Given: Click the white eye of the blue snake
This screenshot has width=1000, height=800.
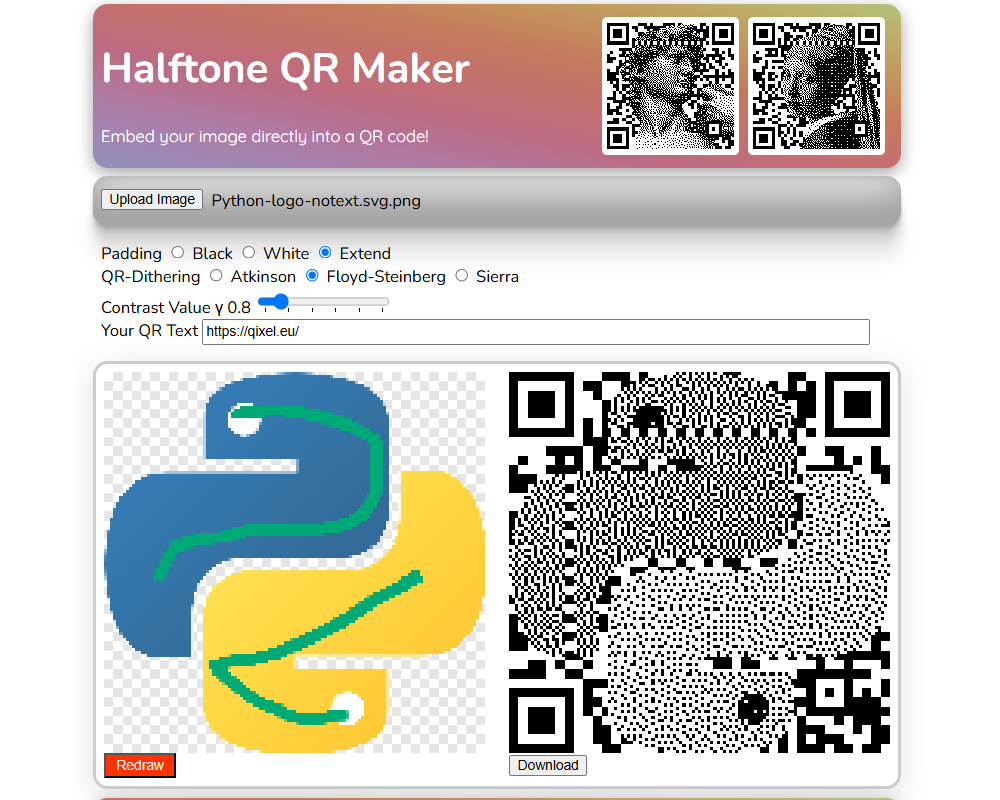Looking at the screenshot, I should 244,420.
